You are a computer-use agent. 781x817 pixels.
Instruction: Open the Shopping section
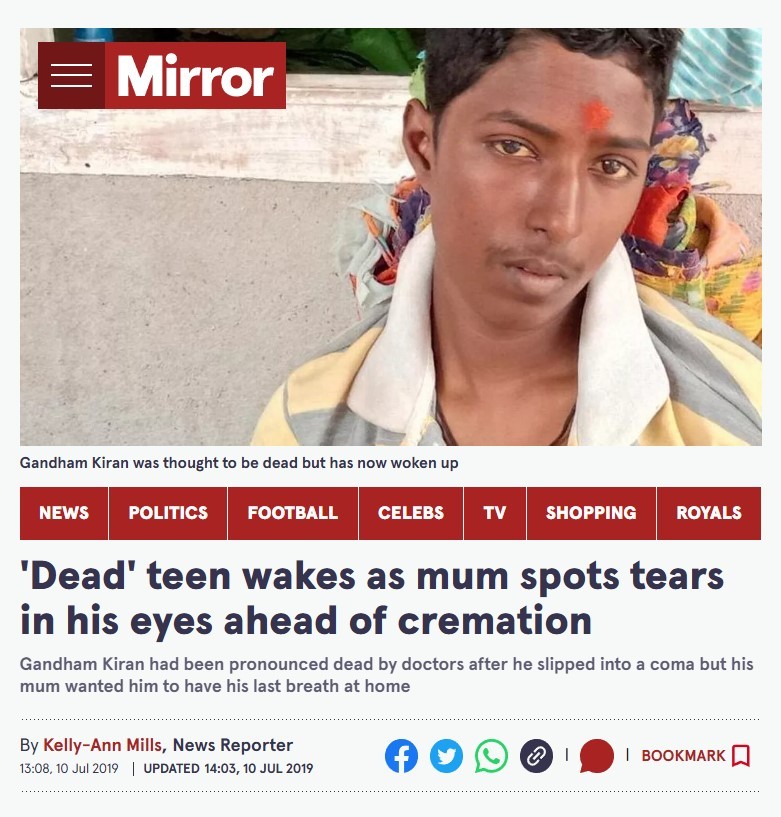coord(591,513)
